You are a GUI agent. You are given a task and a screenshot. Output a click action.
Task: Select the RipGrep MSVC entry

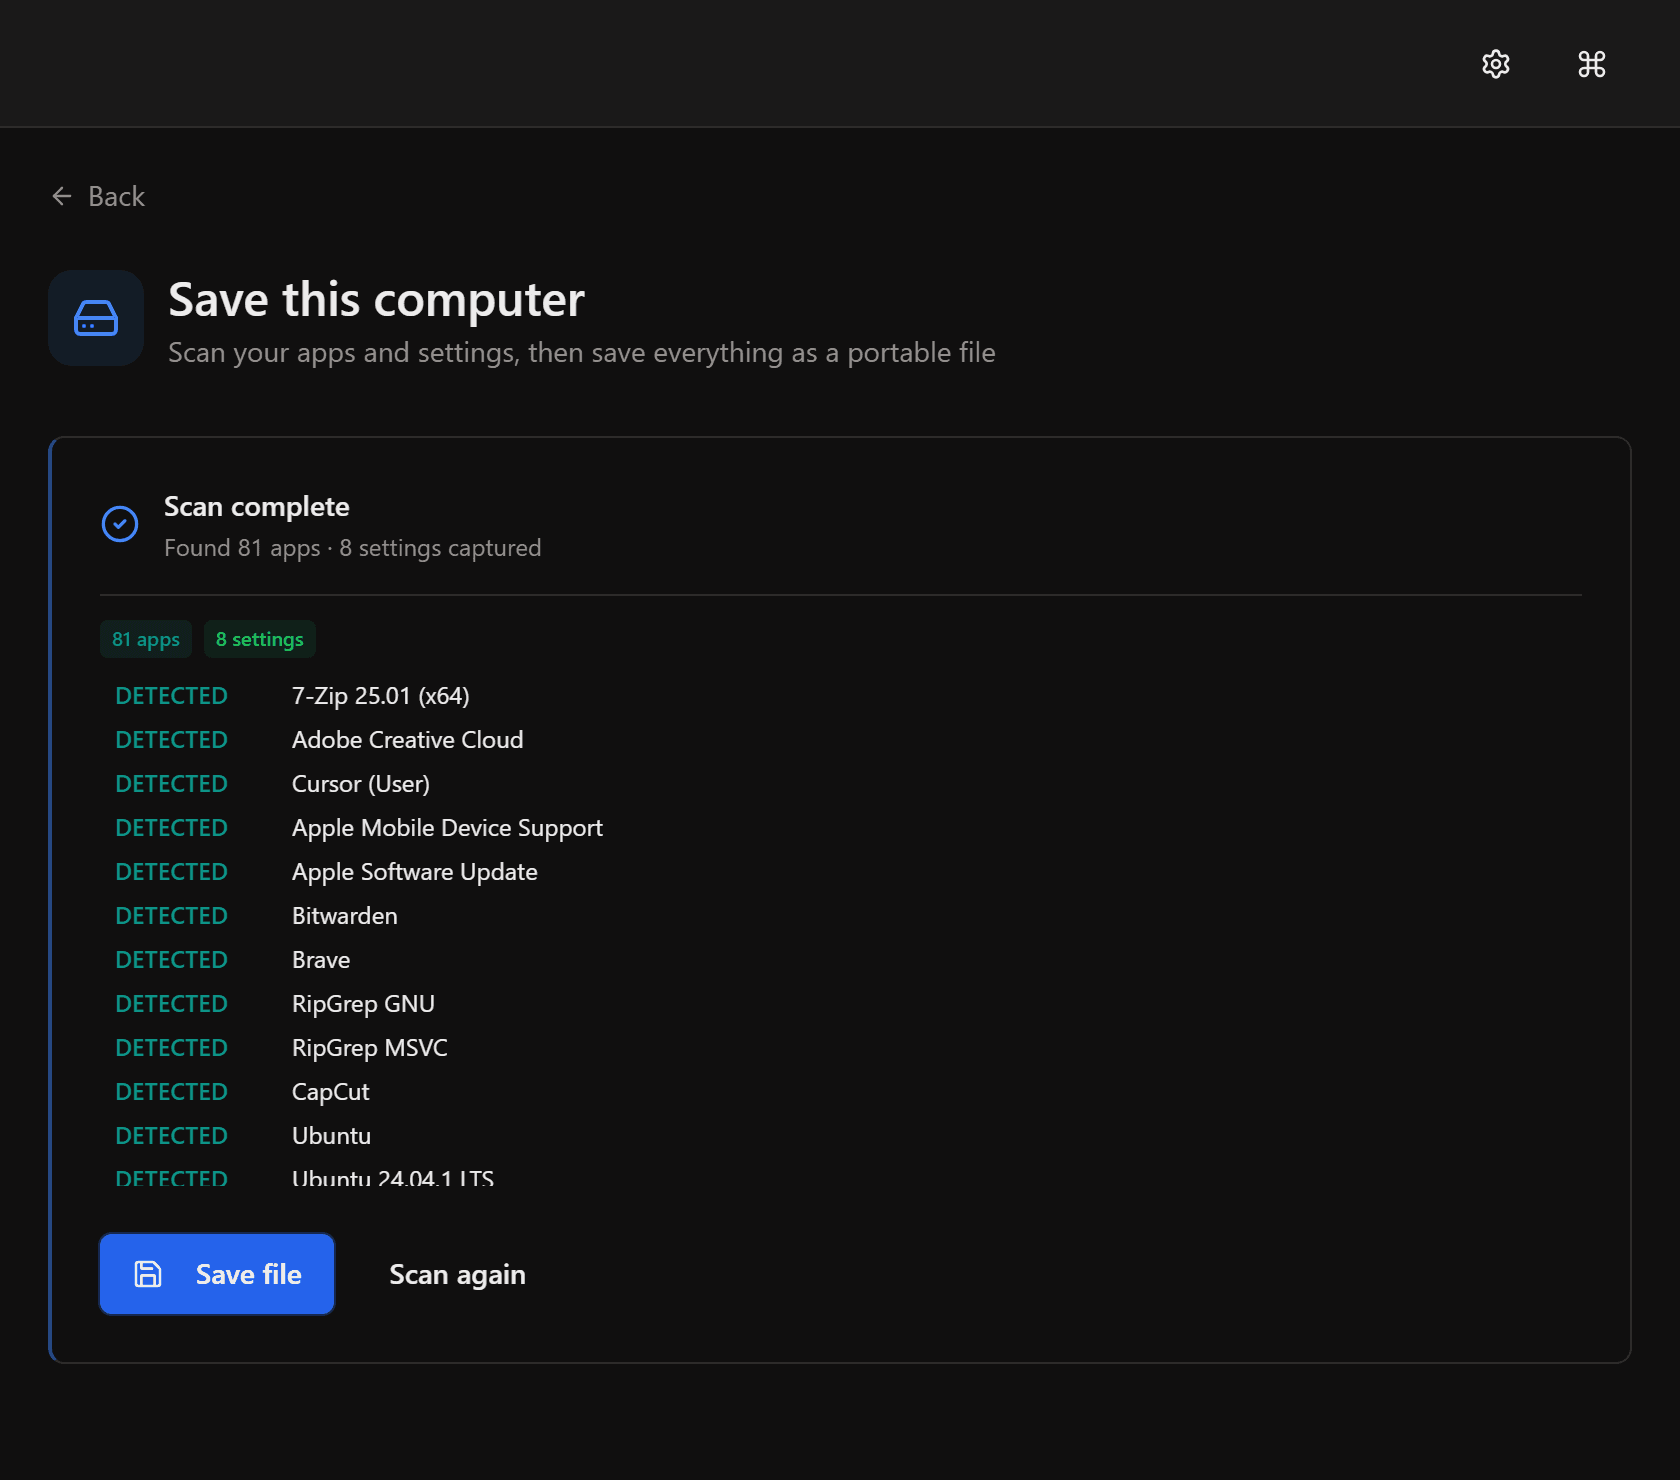pos(369,1048)
